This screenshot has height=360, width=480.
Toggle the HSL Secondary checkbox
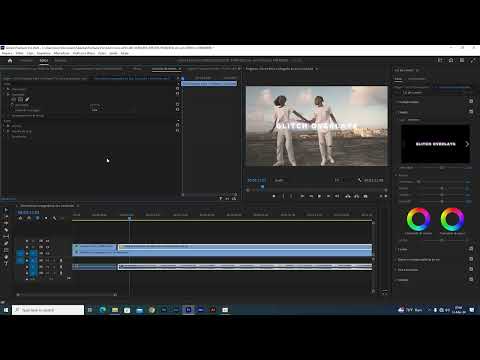click(471, 269)
